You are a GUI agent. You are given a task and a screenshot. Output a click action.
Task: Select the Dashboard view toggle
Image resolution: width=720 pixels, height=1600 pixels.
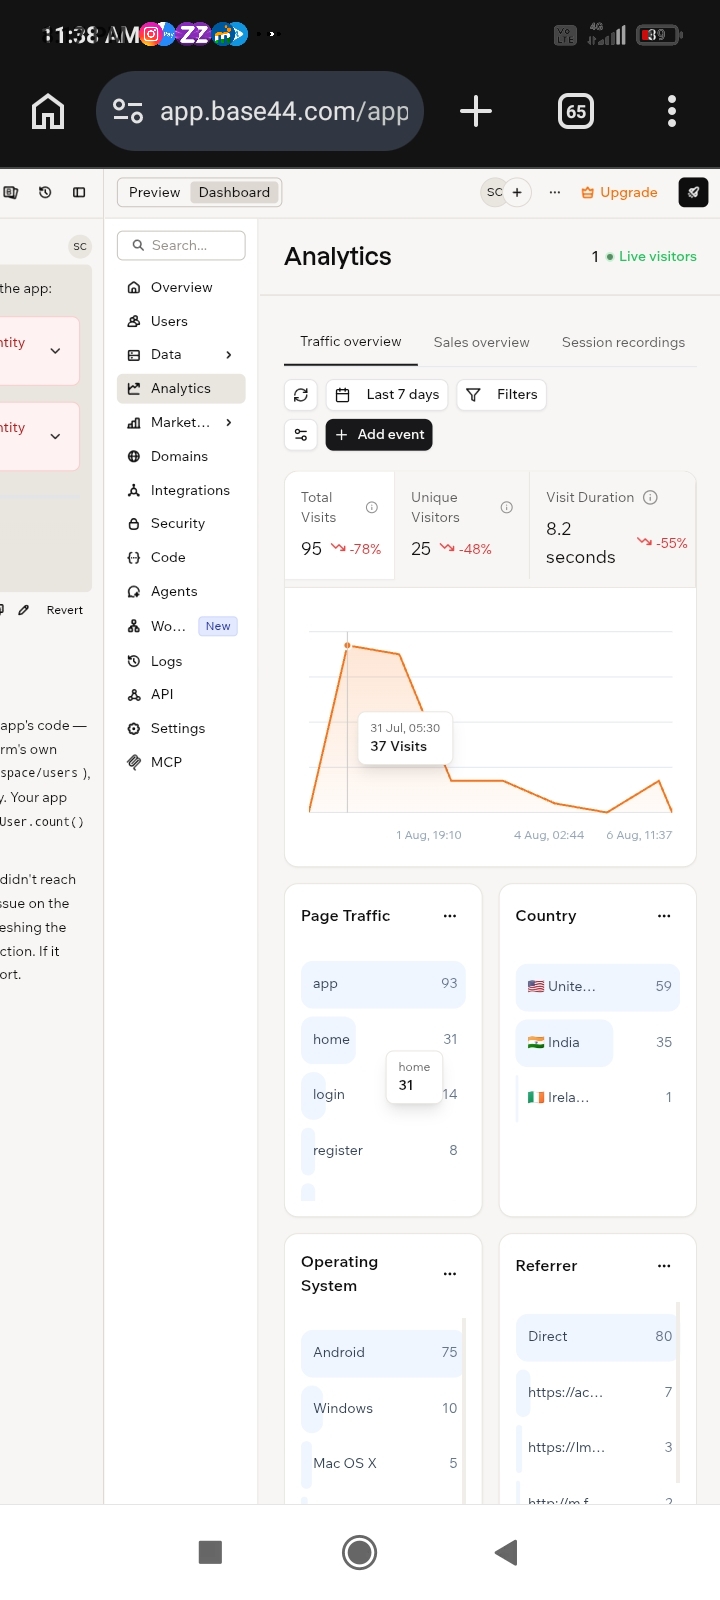click(234, 192)
